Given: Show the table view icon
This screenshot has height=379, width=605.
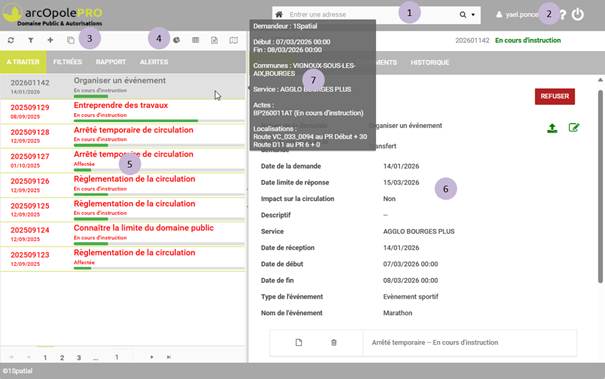Looking at the screenshot, I should point(196,40).
